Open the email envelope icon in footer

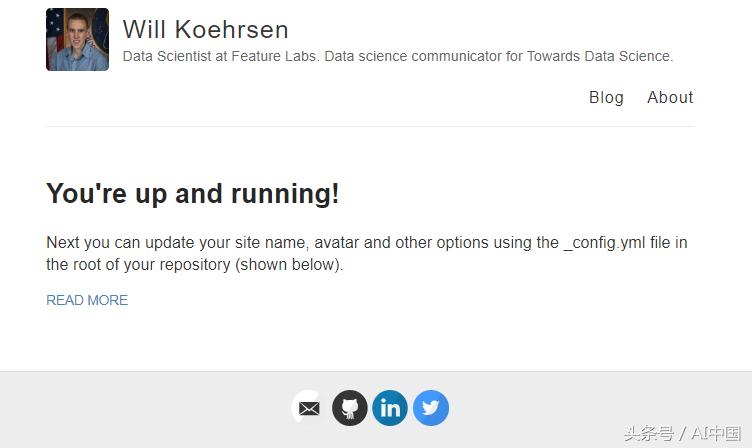(x=309, y=408)
